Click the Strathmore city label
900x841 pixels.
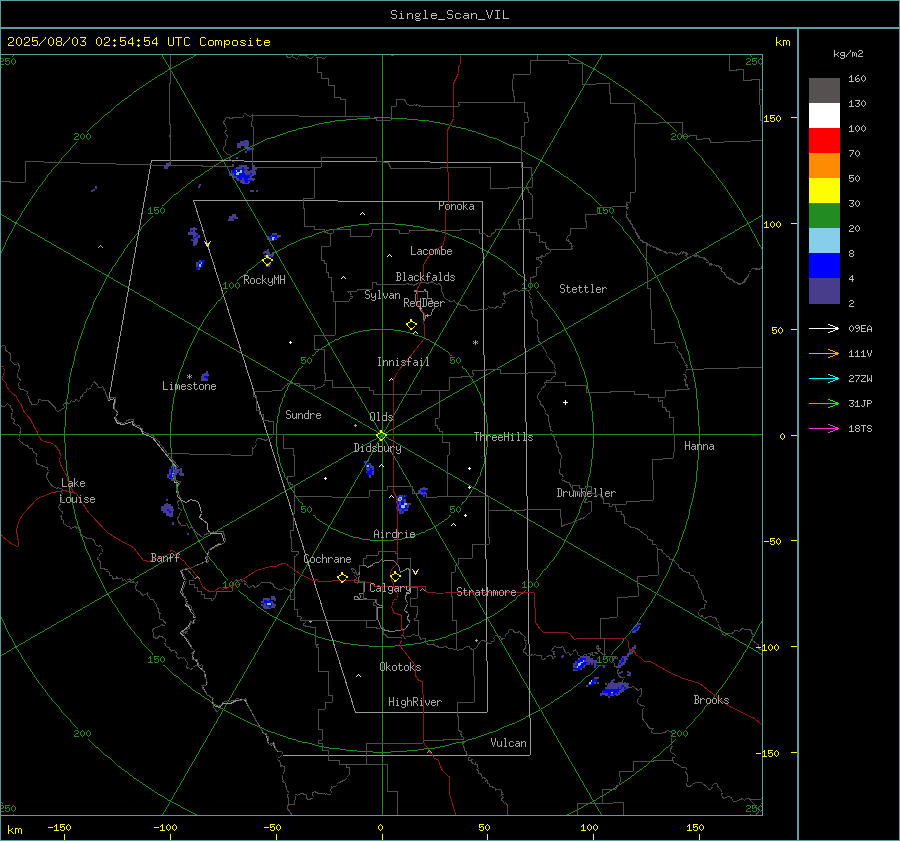tap(486, 592)
